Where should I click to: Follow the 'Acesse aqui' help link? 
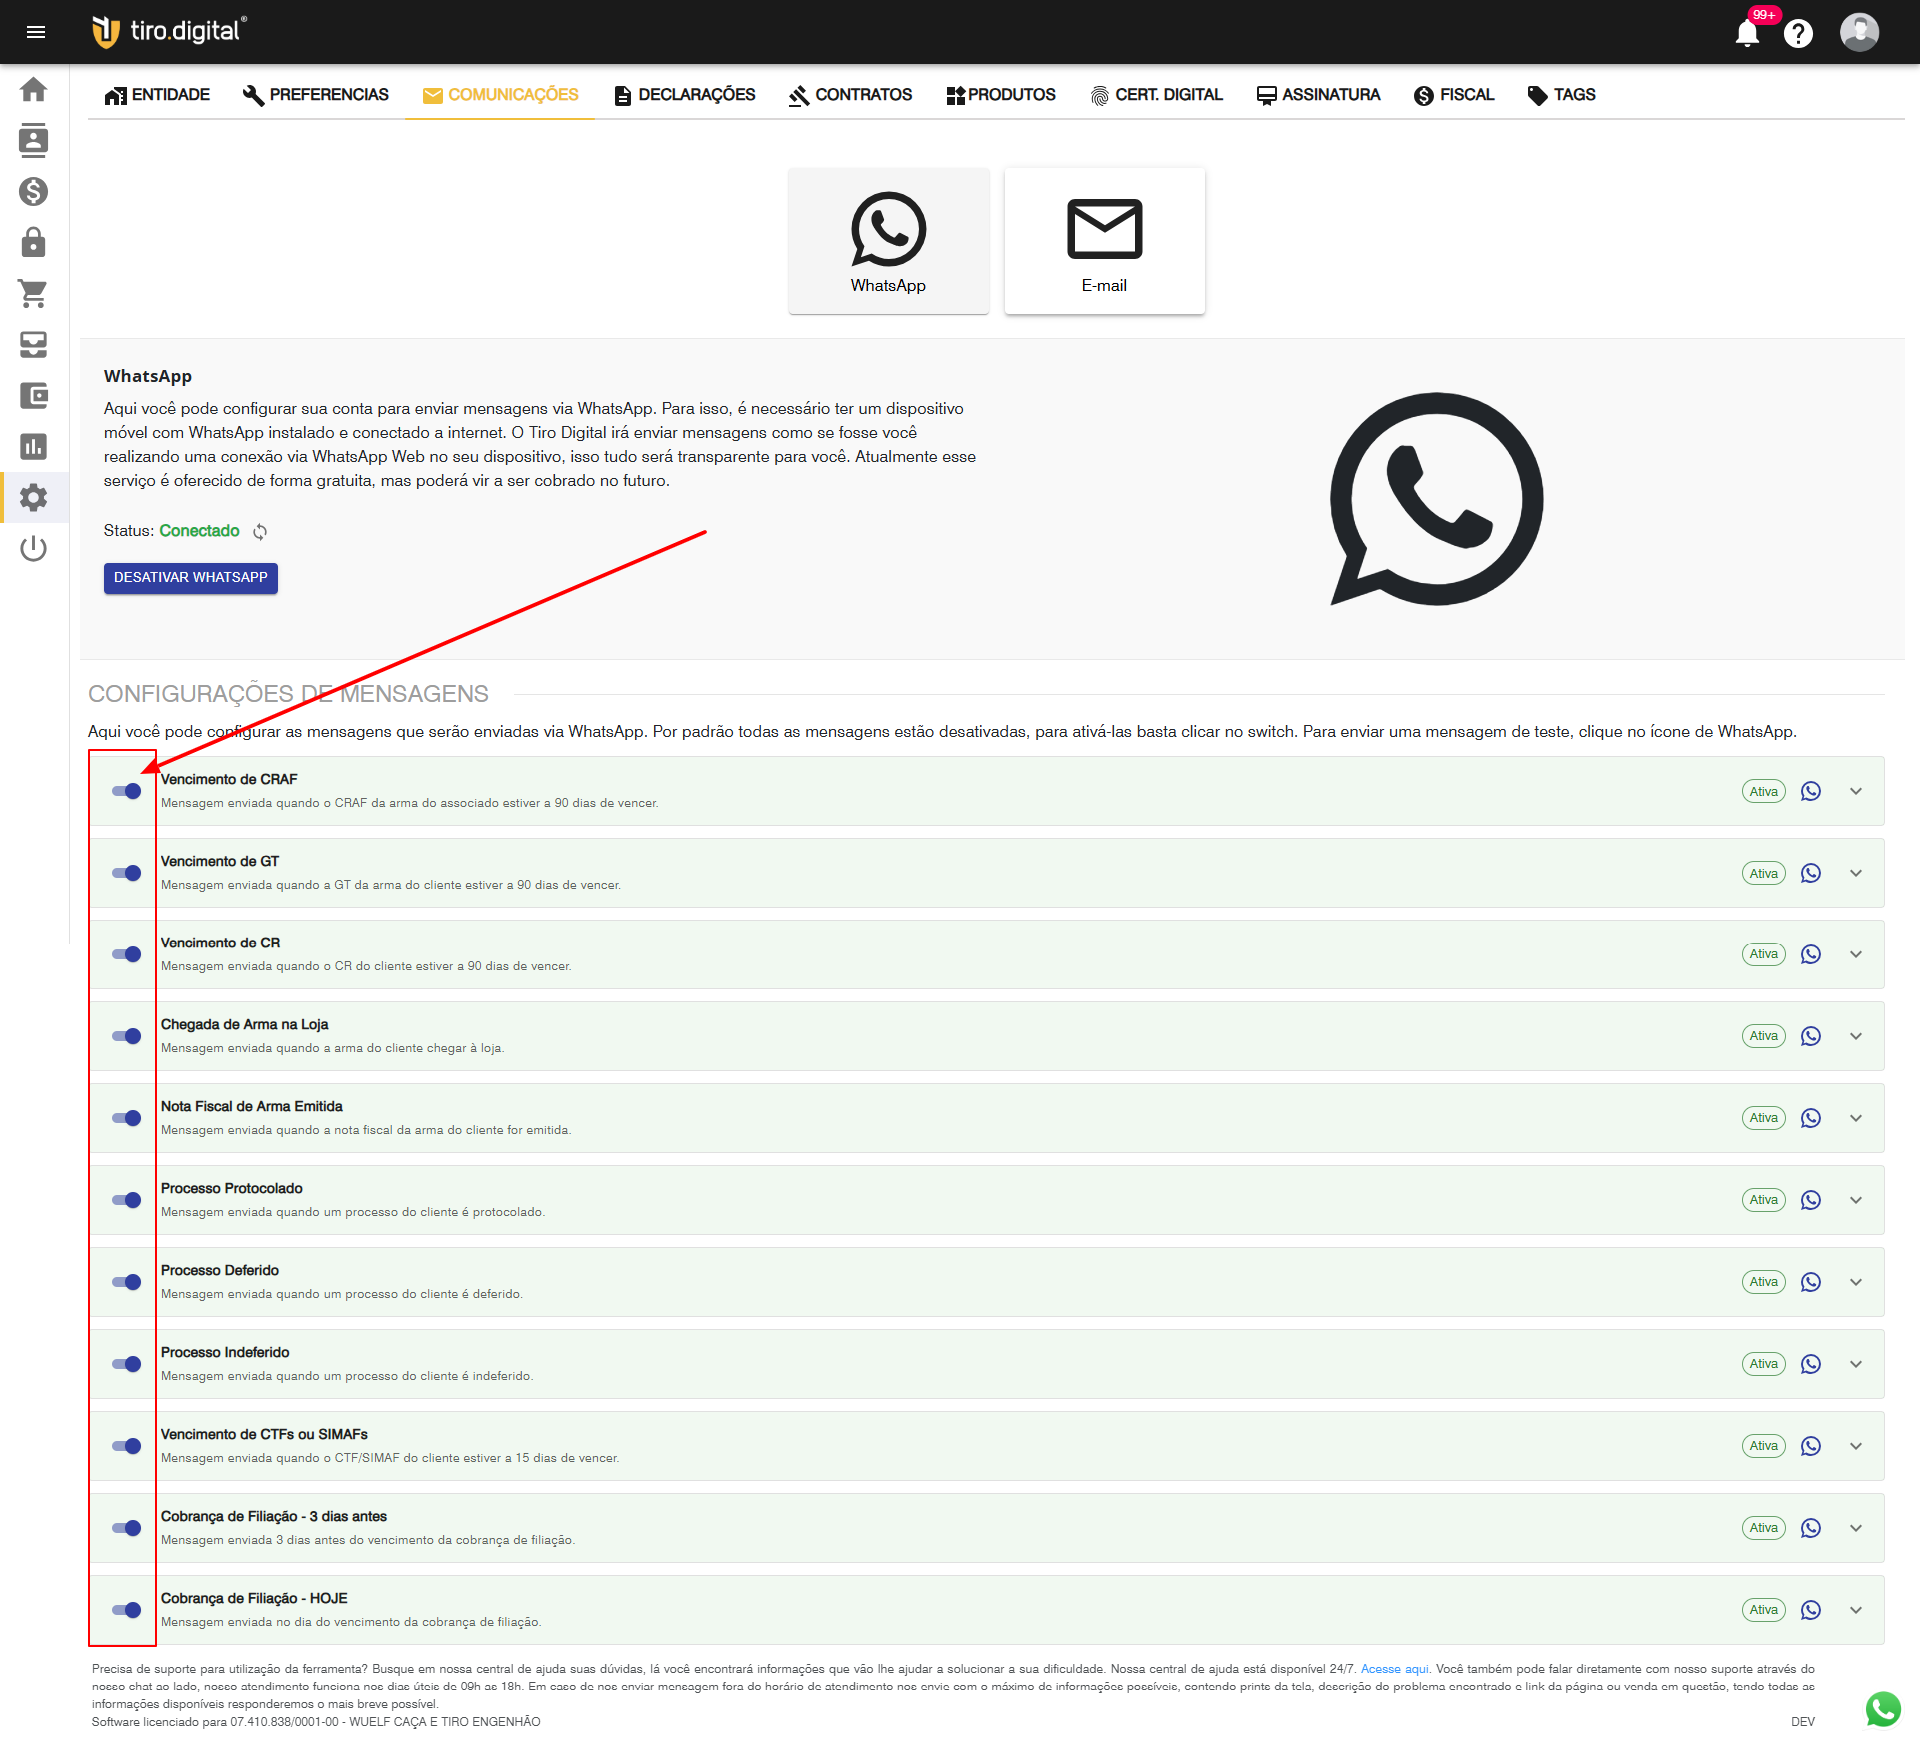click(1394, 1669)
